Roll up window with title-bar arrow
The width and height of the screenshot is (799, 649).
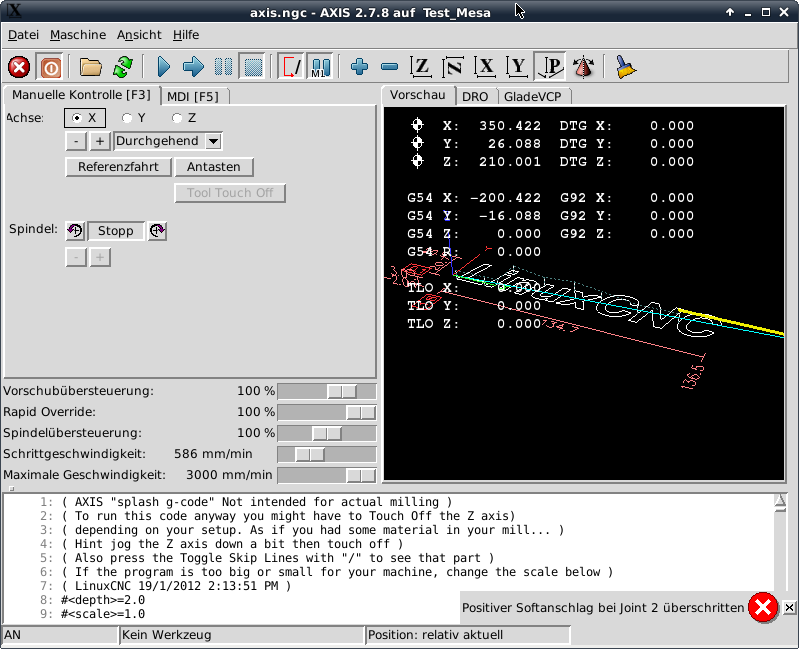pyautogui.click(x=730, y=12)
